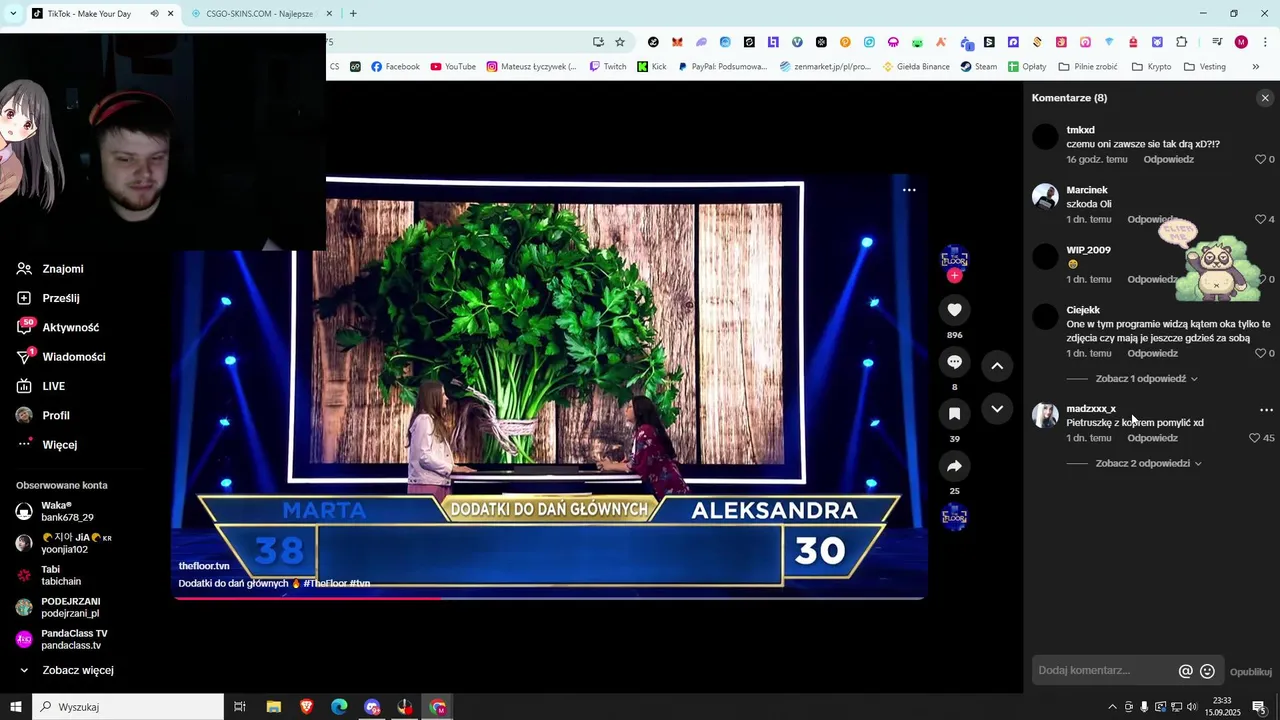Save video with bookmark icon
The width and height of the screenshot is (1280, 720).
(954, 413)
